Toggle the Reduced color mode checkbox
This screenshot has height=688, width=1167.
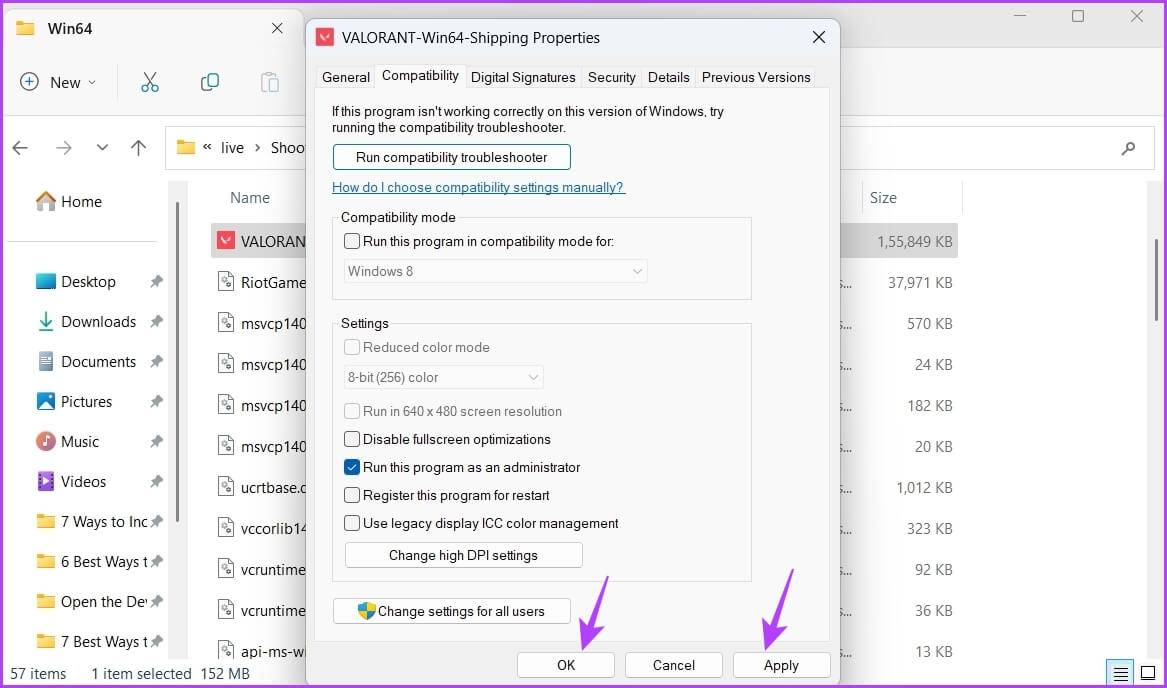pos(352,347)
